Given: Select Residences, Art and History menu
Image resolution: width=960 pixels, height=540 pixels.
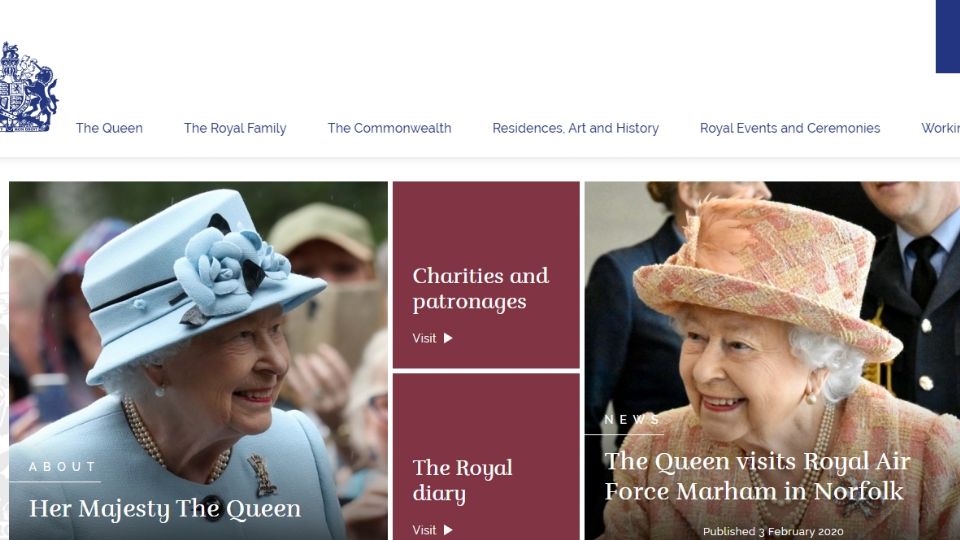Looking at the screenshot, I should click(x=576, y=128).
